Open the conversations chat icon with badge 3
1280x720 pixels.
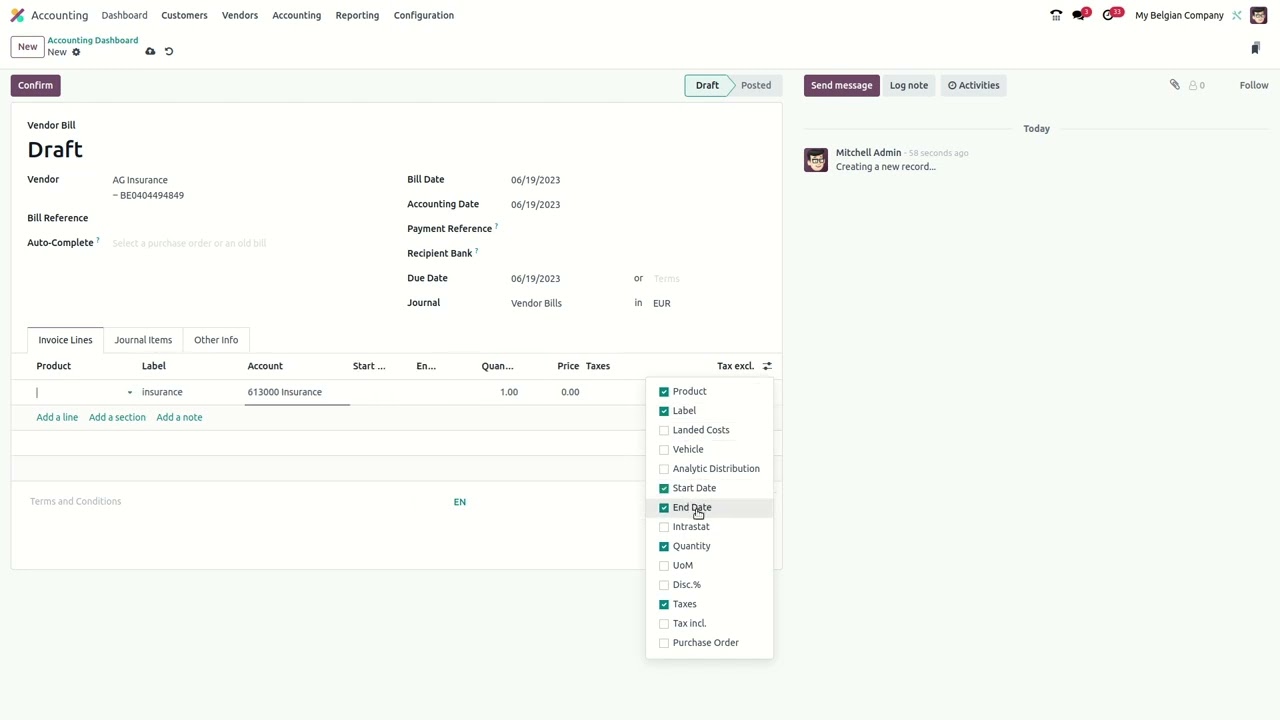click(1080, 15)
